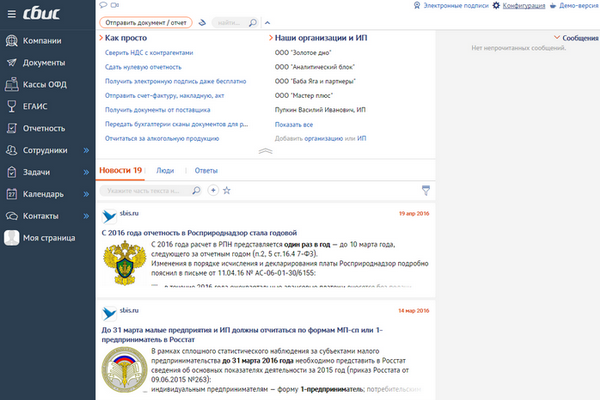Click the Компании globe icon
The image size is (600, 400).
[11, 41]
